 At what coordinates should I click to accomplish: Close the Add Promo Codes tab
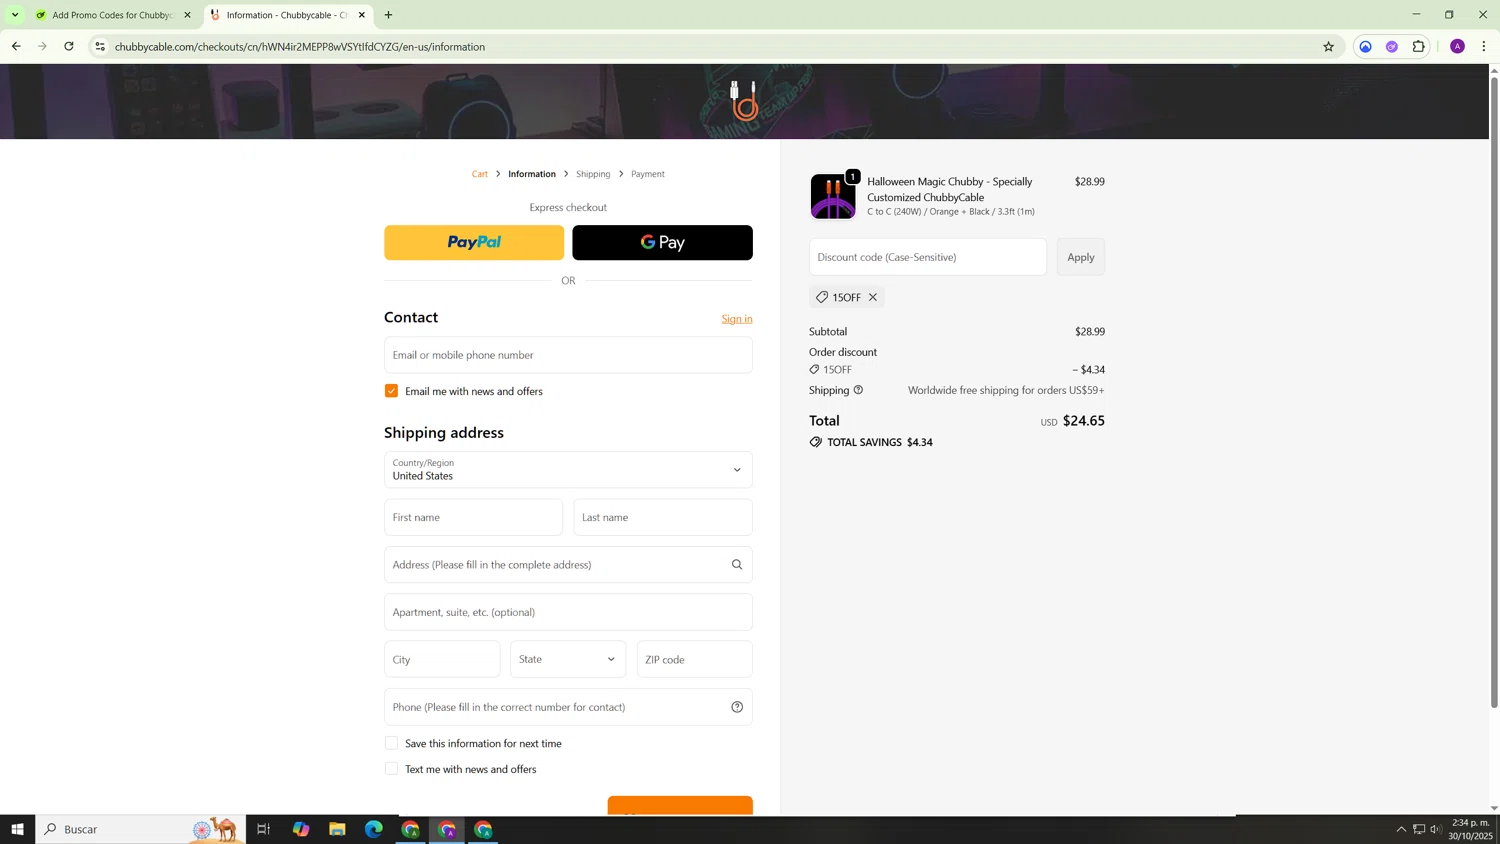click(x=187, y=15)
